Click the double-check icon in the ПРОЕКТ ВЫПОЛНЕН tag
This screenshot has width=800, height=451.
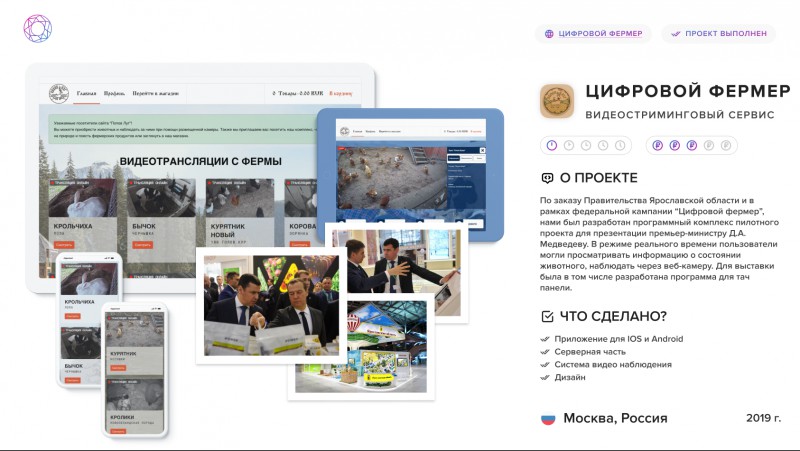click(x=676, y=34)
